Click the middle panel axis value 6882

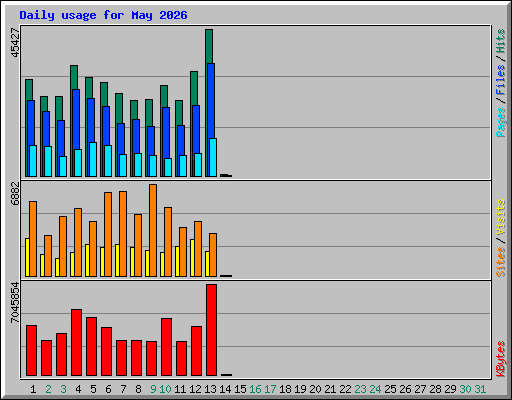click(x=15, y=193)
